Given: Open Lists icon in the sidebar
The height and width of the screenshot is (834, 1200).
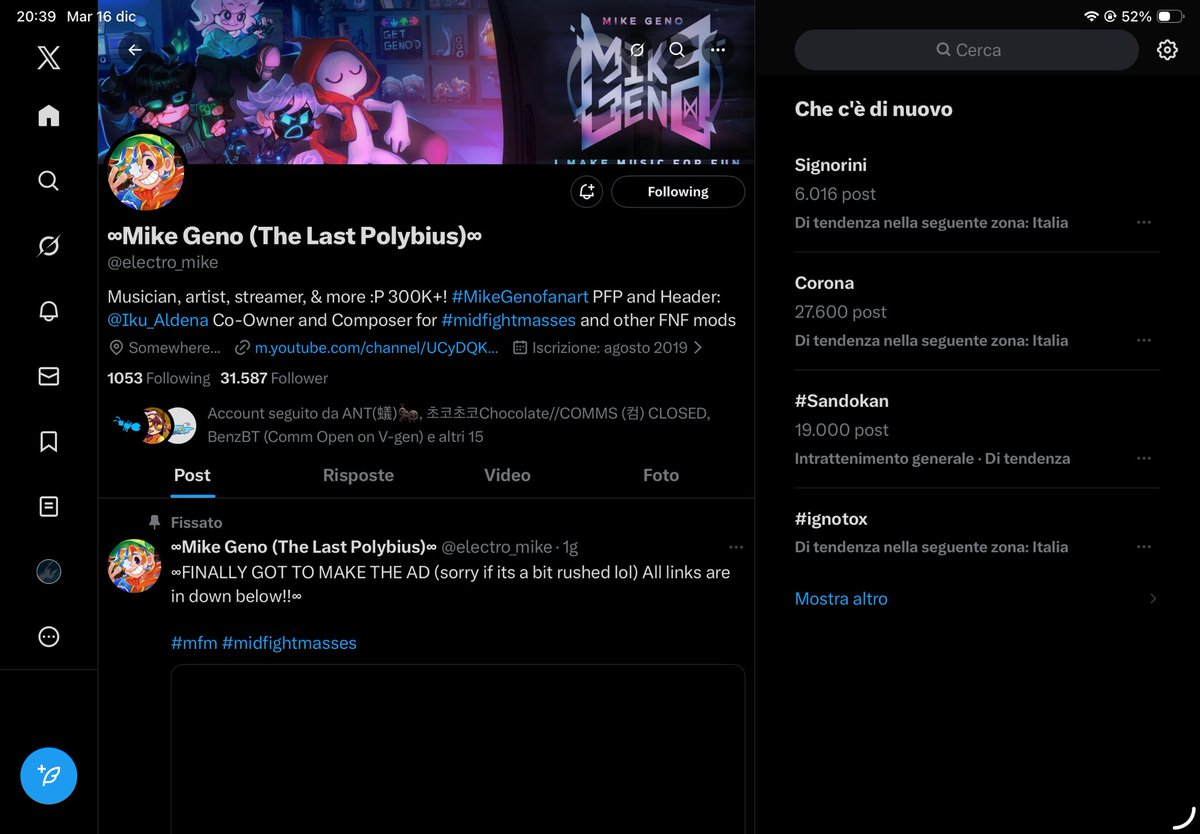Looking at the screenshot, I should [48, 506].
